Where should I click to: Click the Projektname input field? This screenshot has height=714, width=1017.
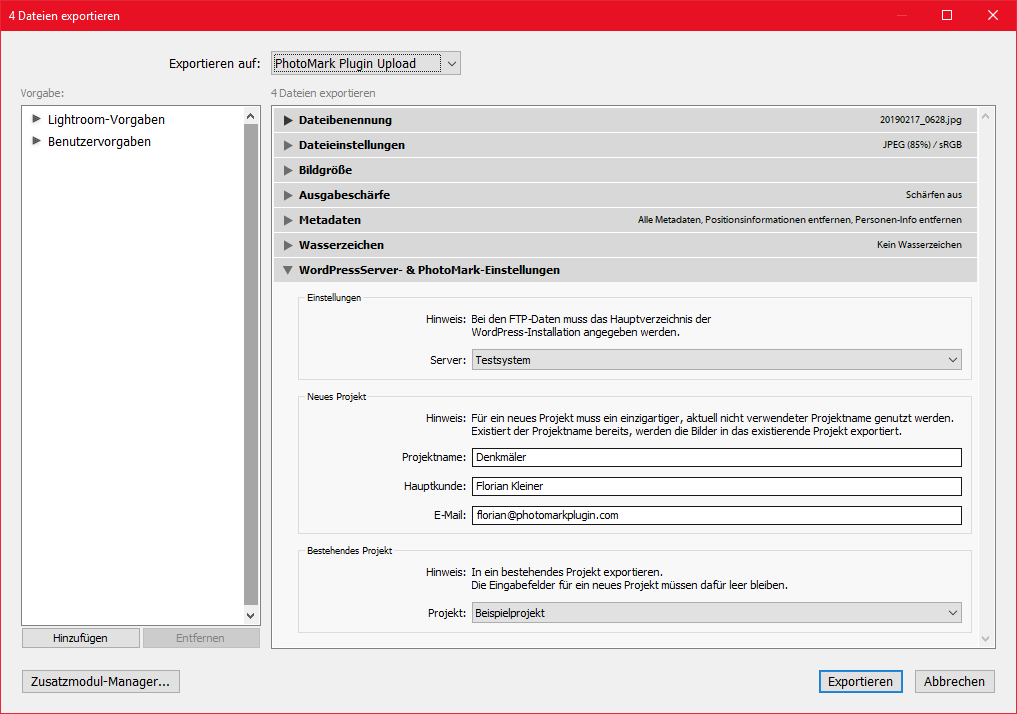(x=717, y=457)
